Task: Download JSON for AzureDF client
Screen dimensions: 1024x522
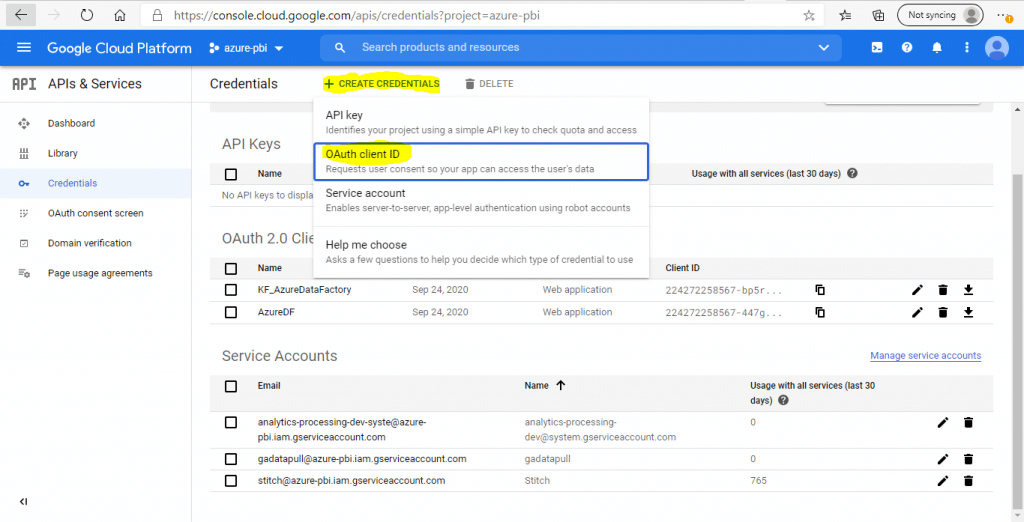Action: coord(968,312)
